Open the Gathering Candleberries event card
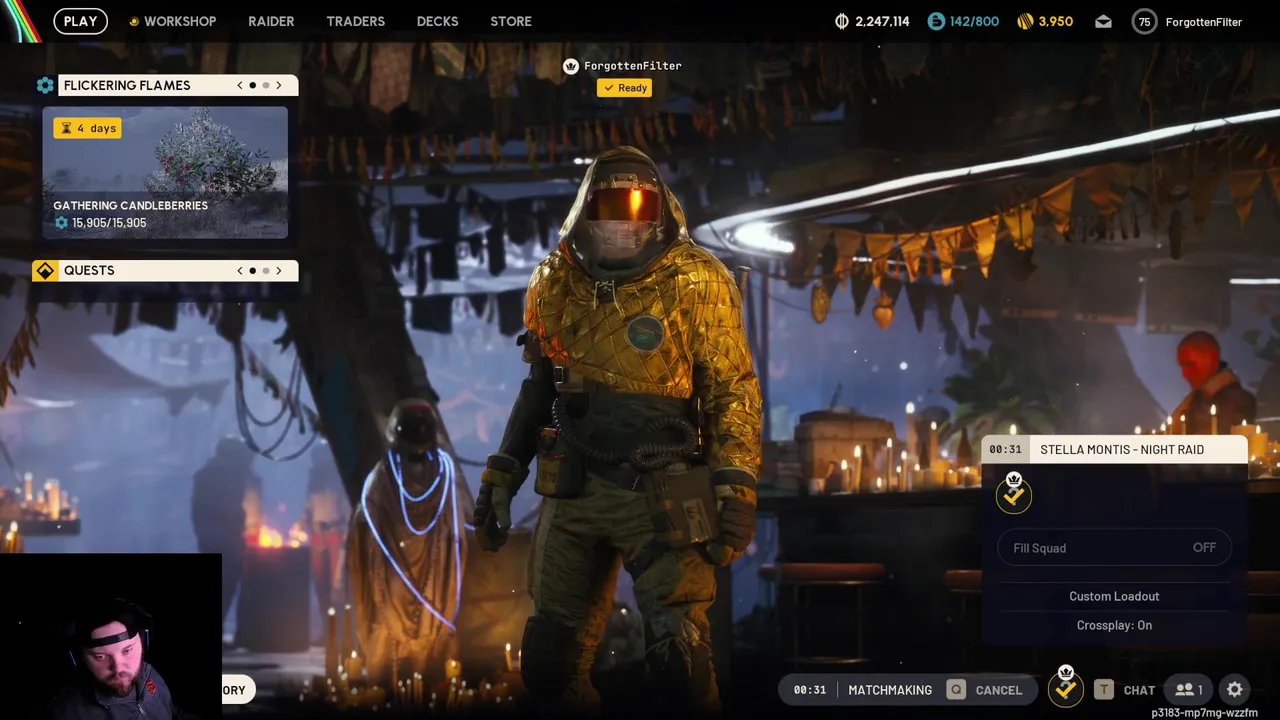The height and width of the screenshot is (720, 1280). [x=165, y=172]
